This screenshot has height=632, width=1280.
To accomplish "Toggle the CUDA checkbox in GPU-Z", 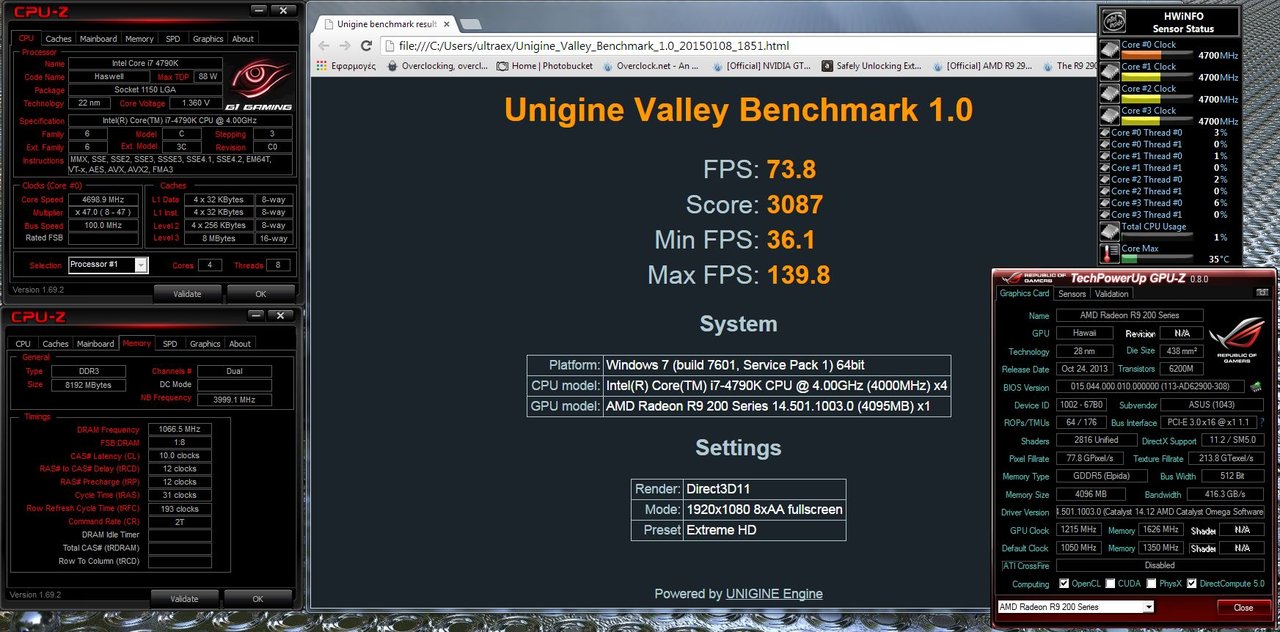I will 1108,584.
